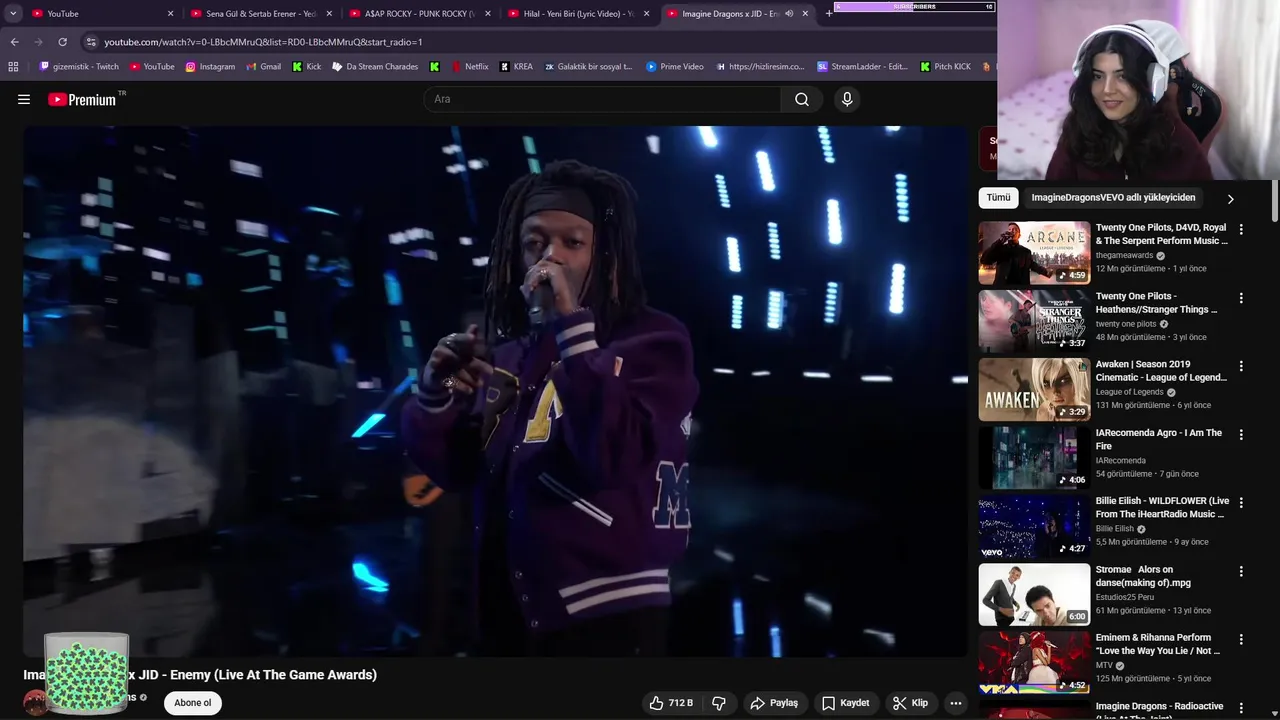Screen dimensions: 1280x720
Task: Open the YouTube bookmark in bookmarks bar
Action: [x=151, y=67]
